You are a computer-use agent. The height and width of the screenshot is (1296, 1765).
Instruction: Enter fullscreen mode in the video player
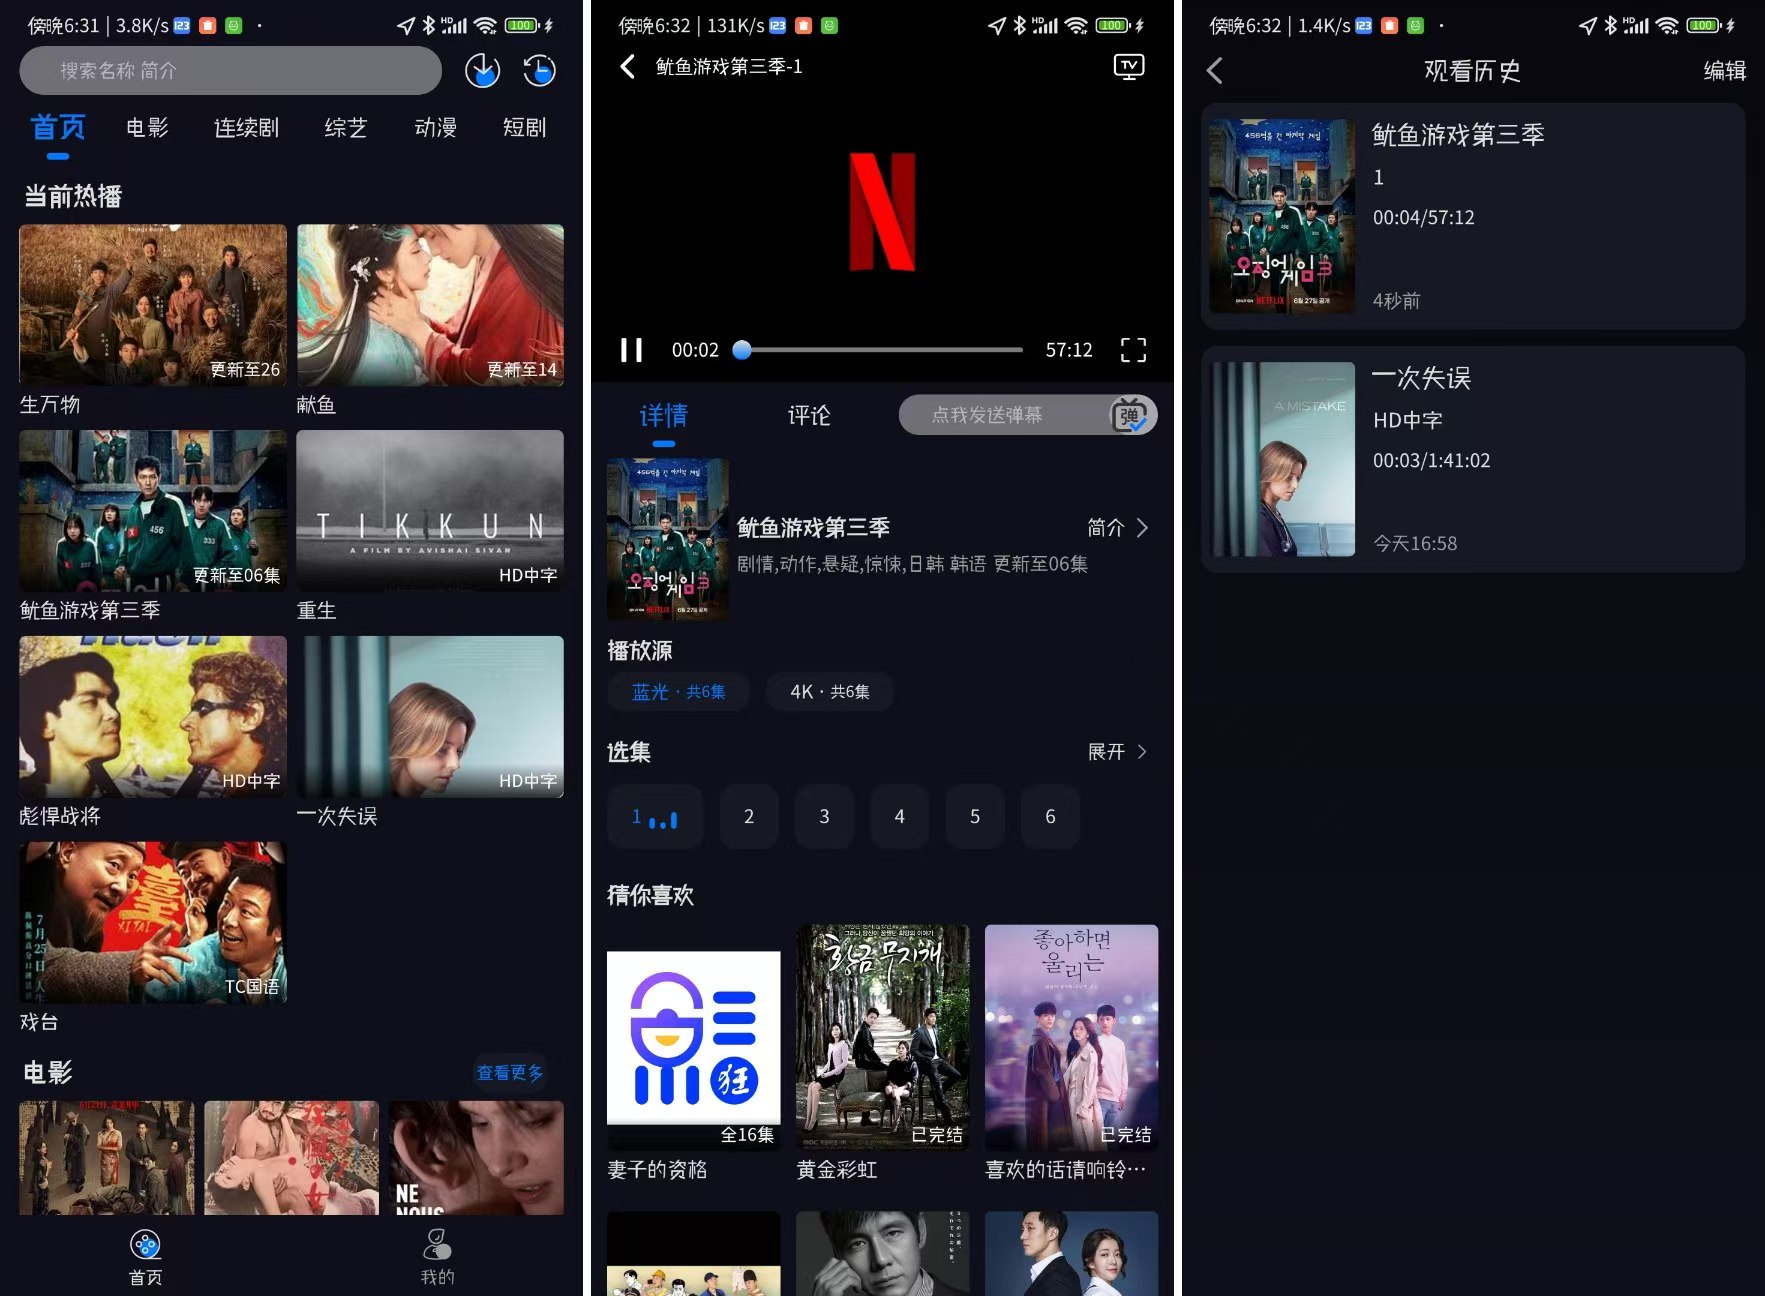click(x=1134, y=350)
